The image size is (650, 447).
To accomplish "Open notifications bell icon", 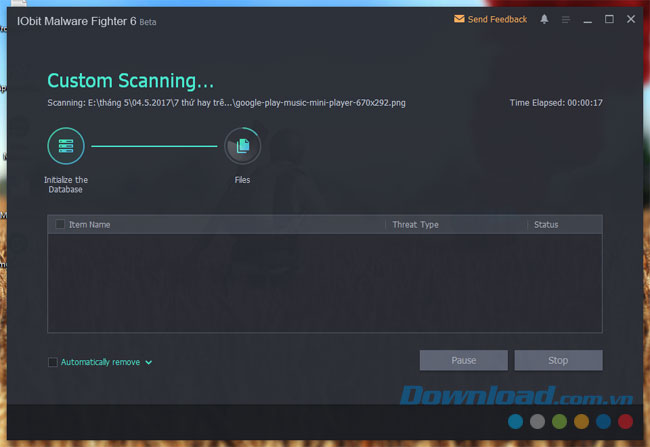I will (544, 19).
